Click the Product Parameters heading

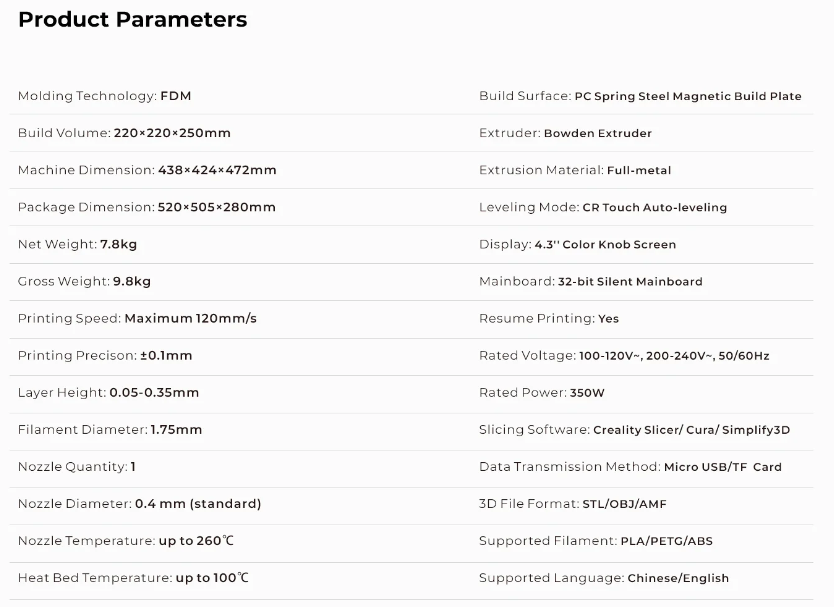pos(133,20)
